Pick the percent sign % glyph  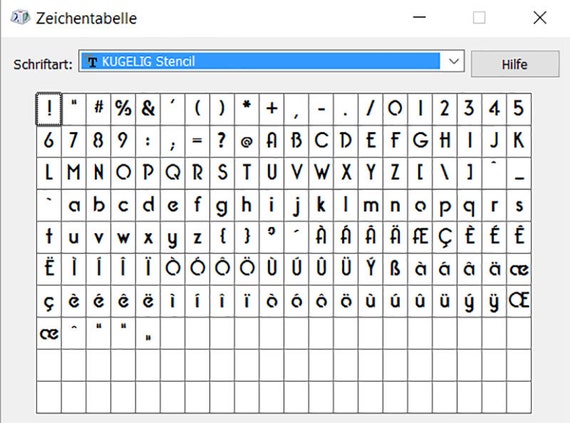[x=123, y=109]
